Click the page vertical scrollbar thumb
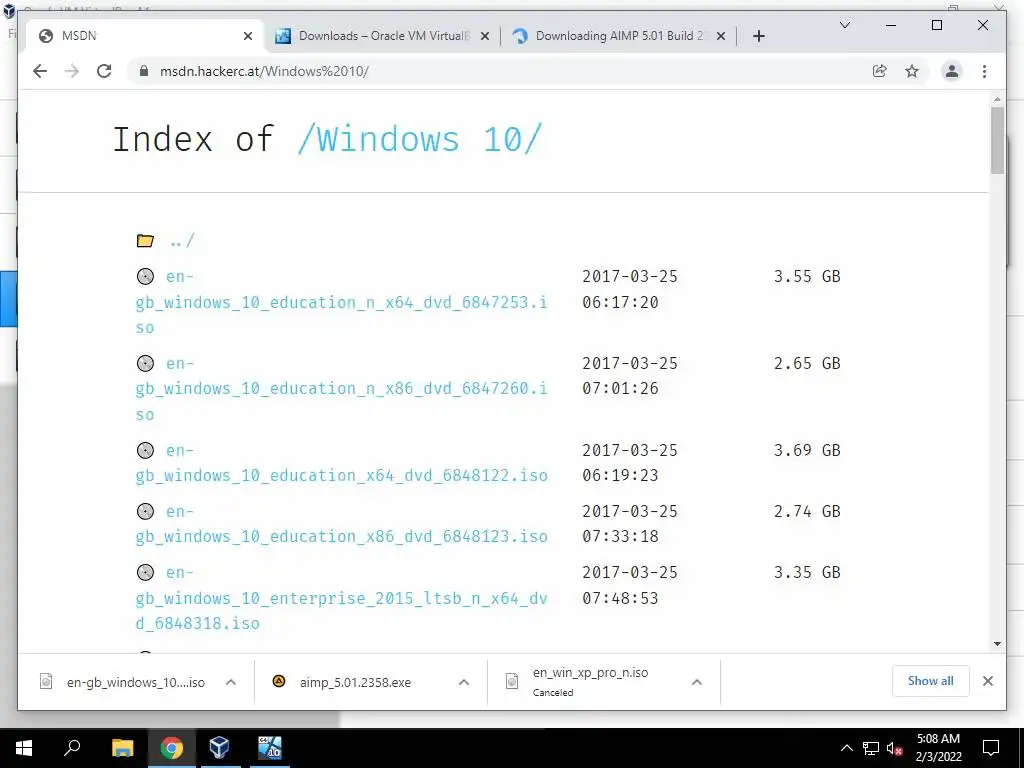Screen dimensions: 1024x768 click(997, 140)
